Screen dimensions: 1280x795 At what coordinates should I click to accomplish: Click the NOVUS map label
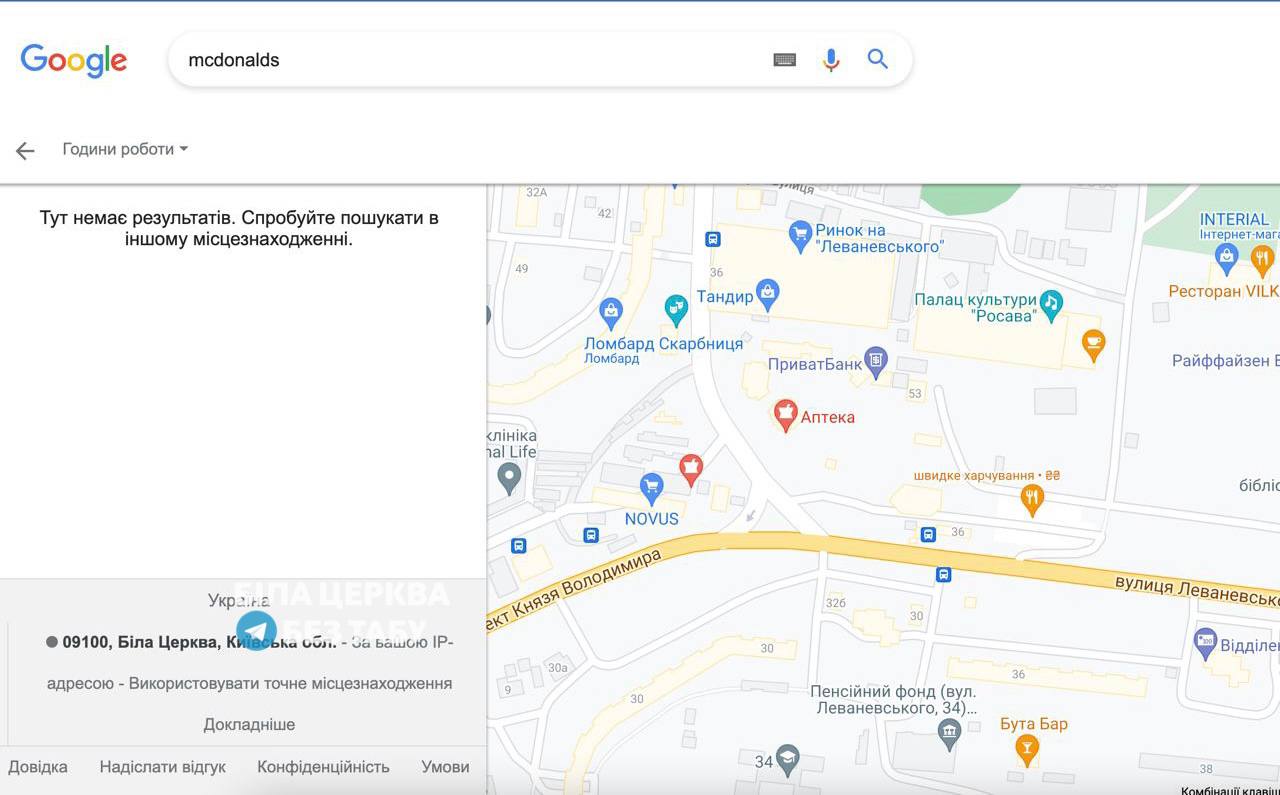pyautogui.click(x=651, y=519)
